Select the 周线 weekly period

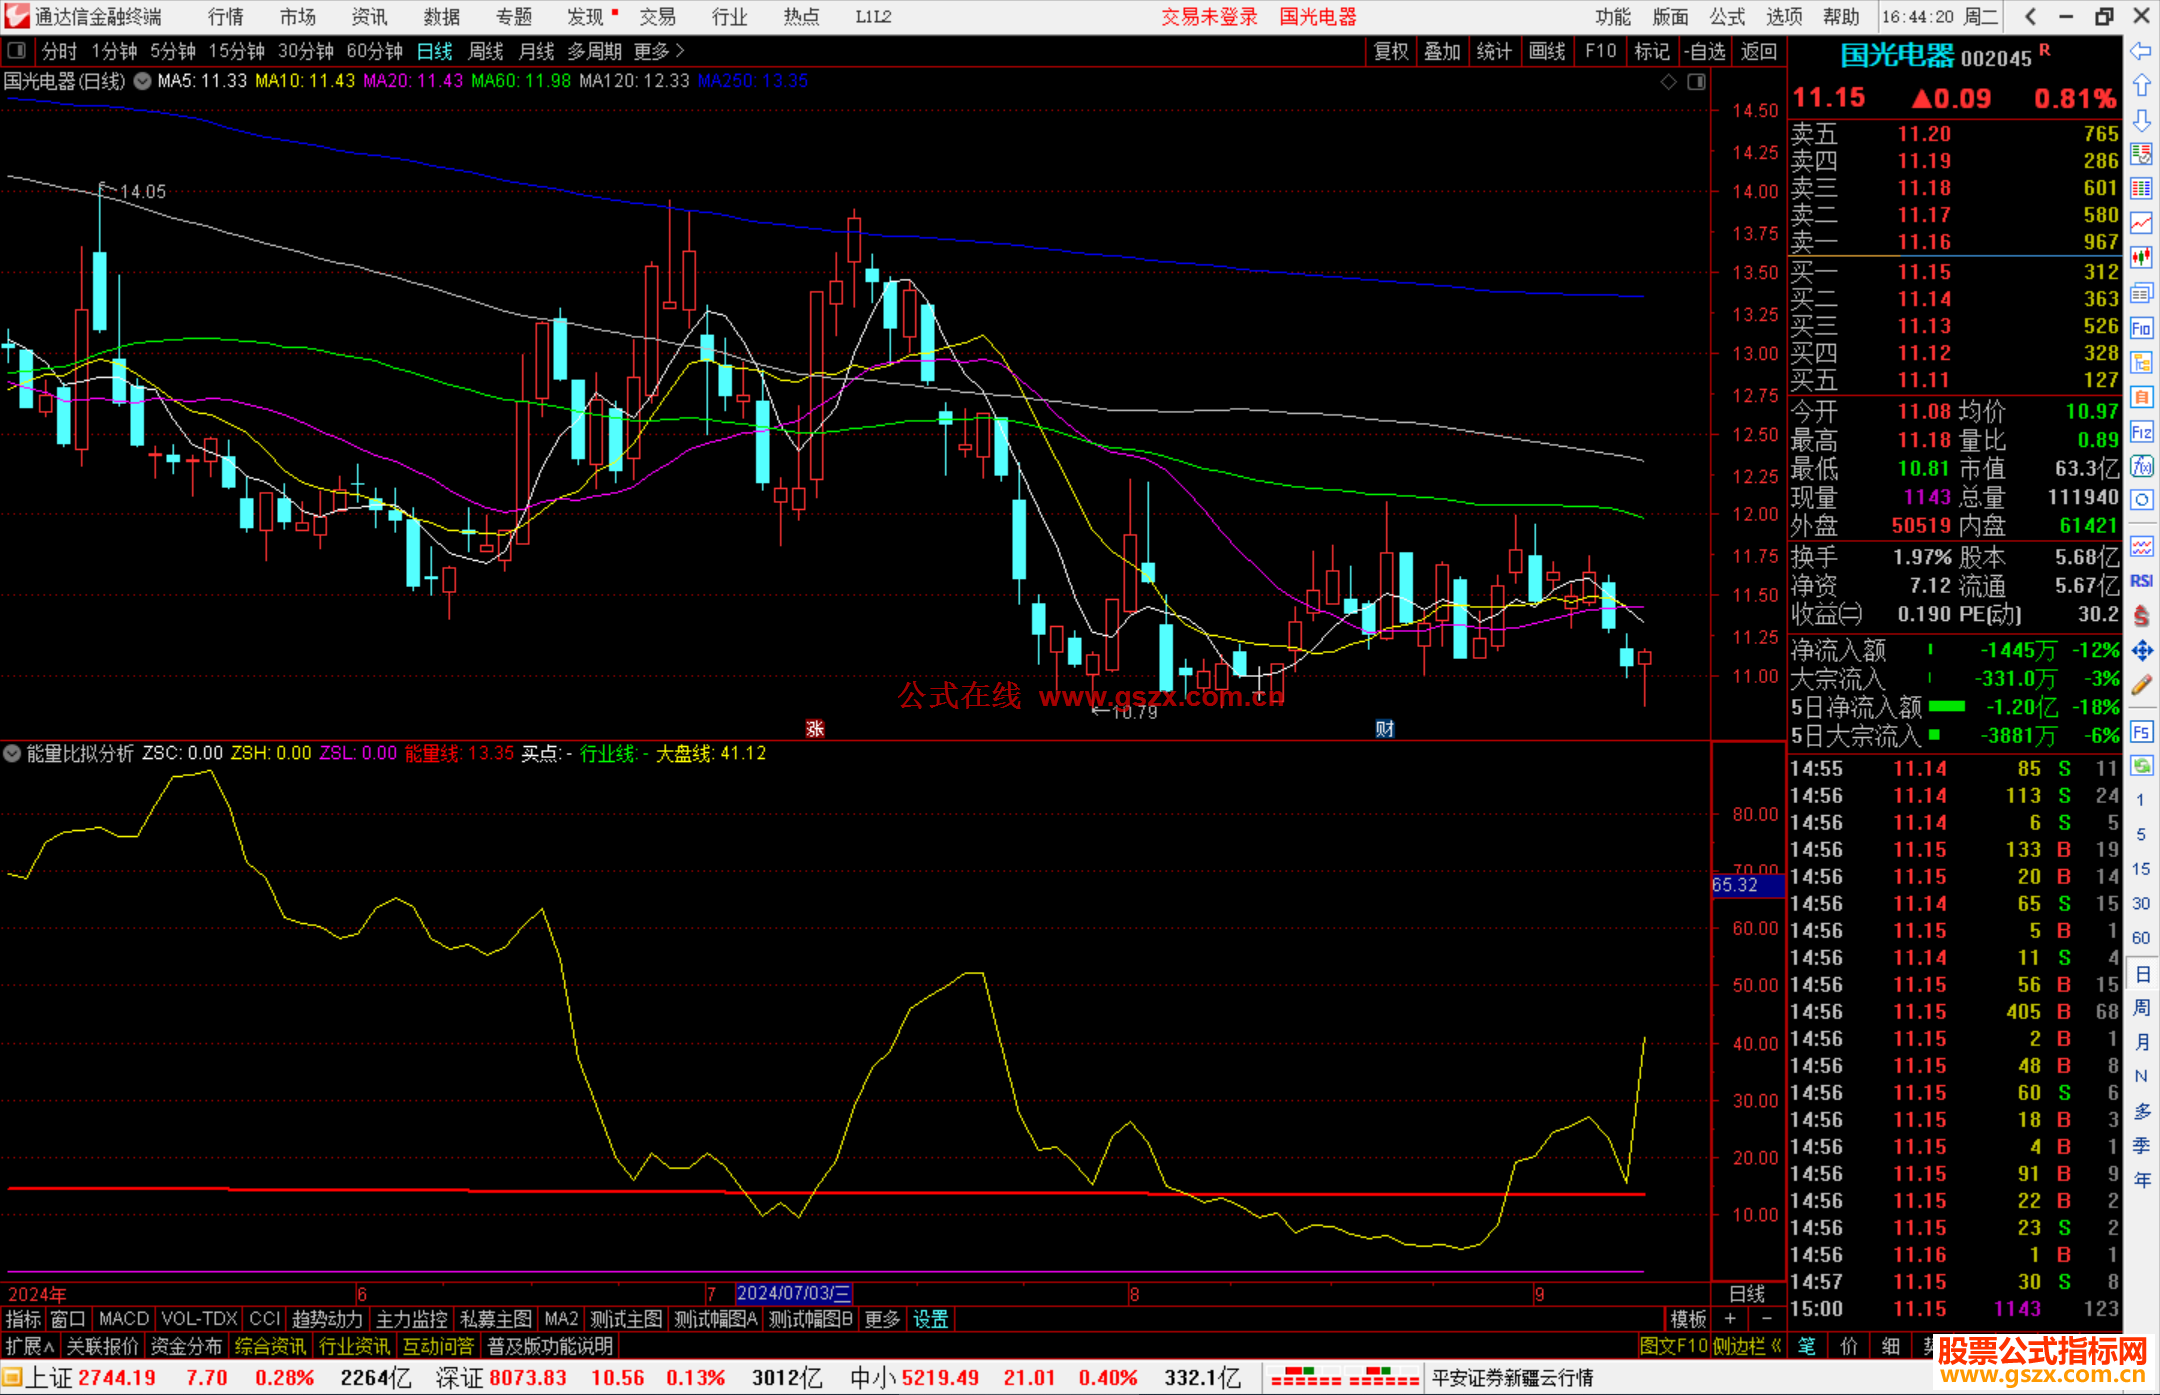point(485,50)
